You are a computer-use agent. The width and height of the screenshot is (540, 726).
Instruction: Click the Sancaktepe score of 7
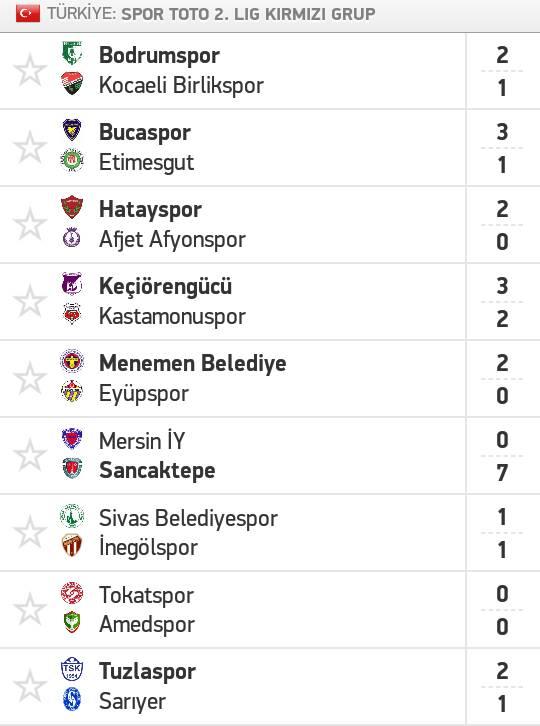point(502,473)
